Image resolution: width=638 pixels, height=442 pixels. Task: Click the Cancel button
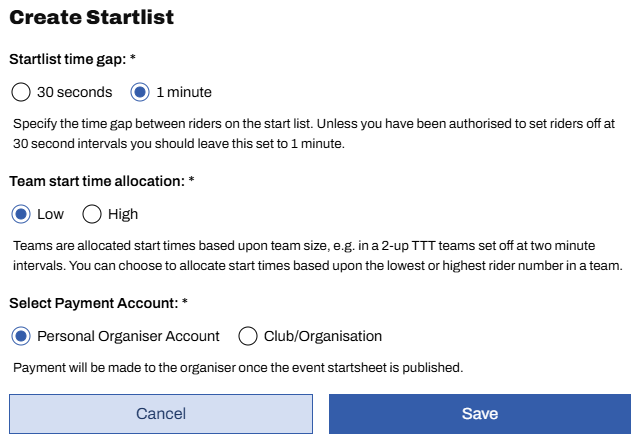coord(161,413)
